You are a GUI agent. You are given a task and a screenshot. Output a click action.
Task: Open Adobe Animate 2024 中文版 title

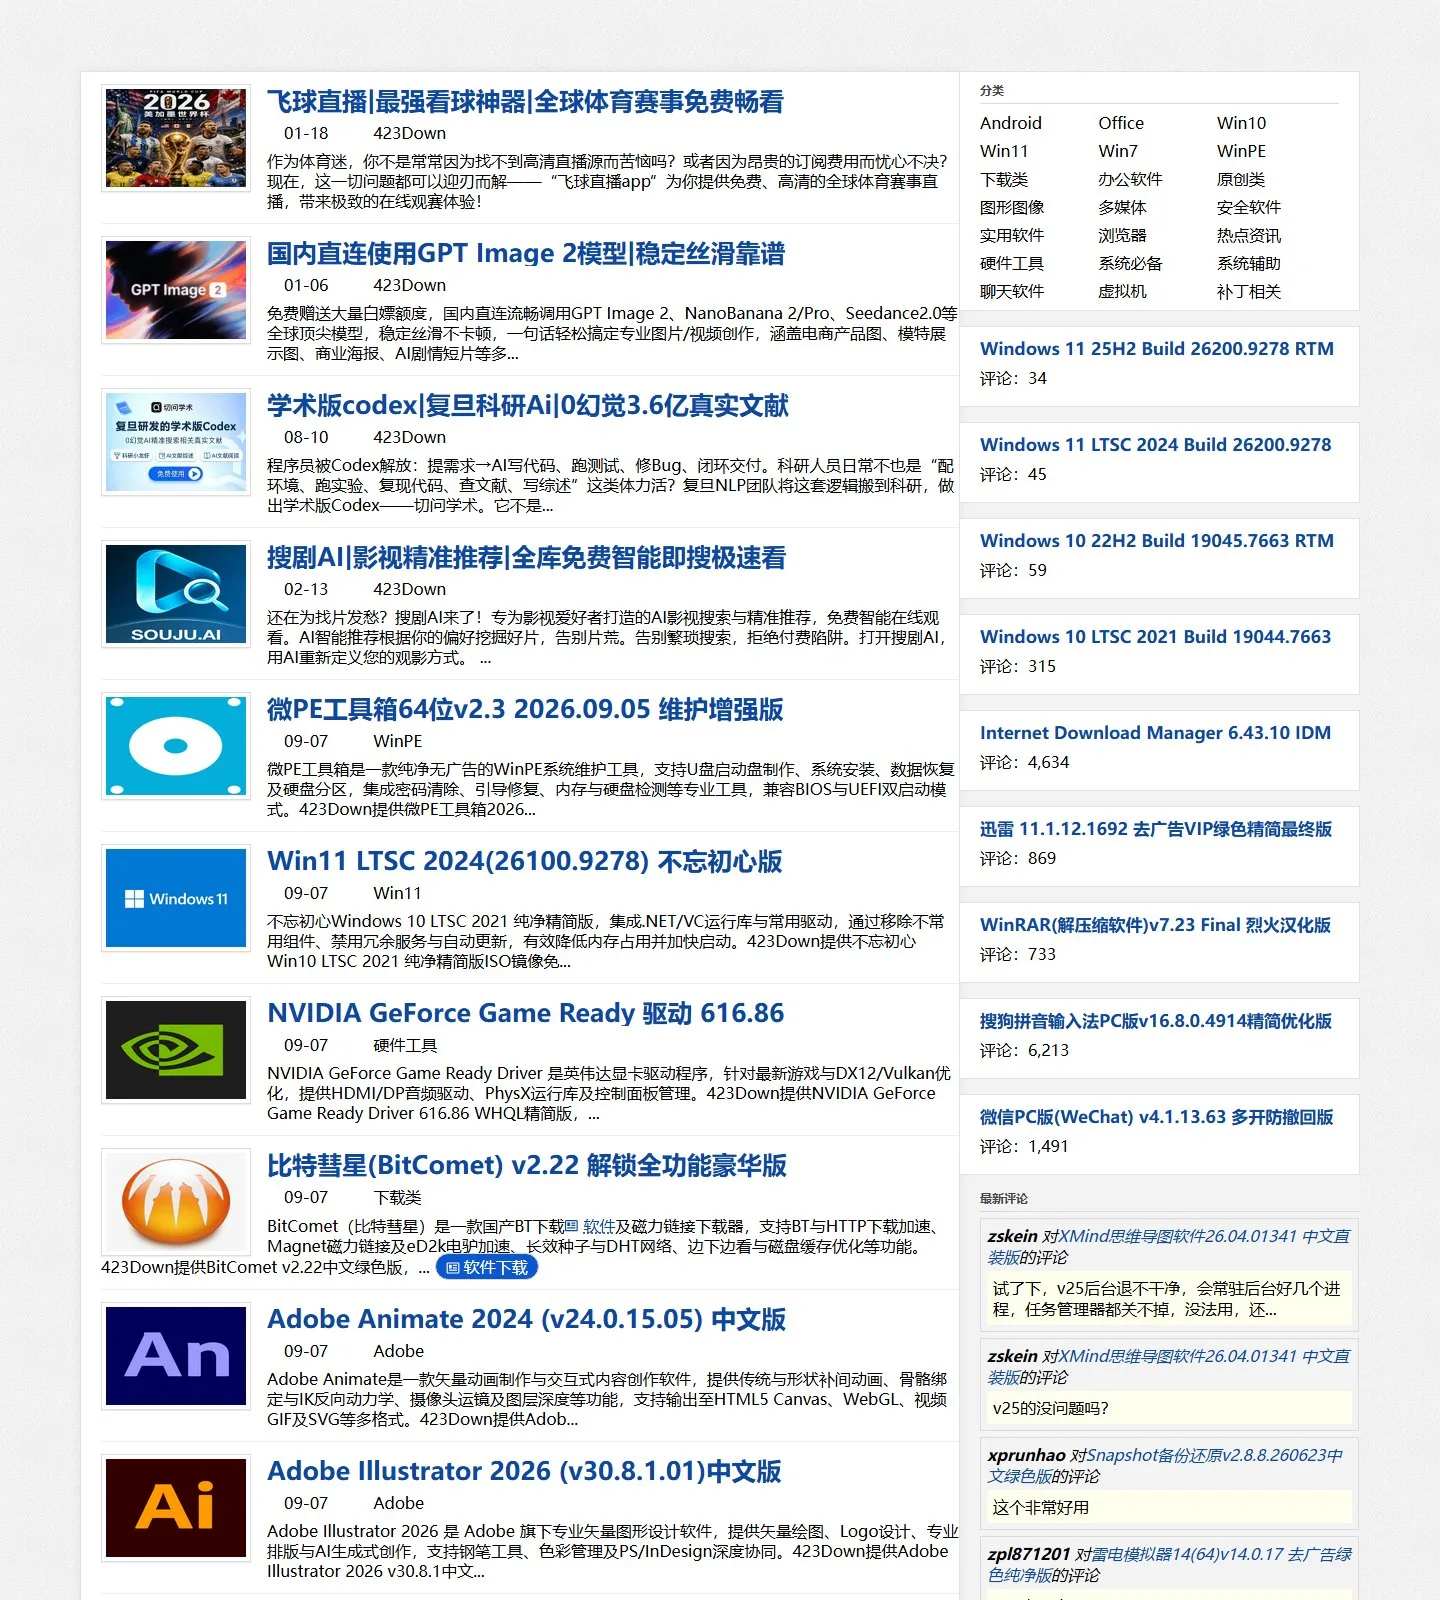527,1320
